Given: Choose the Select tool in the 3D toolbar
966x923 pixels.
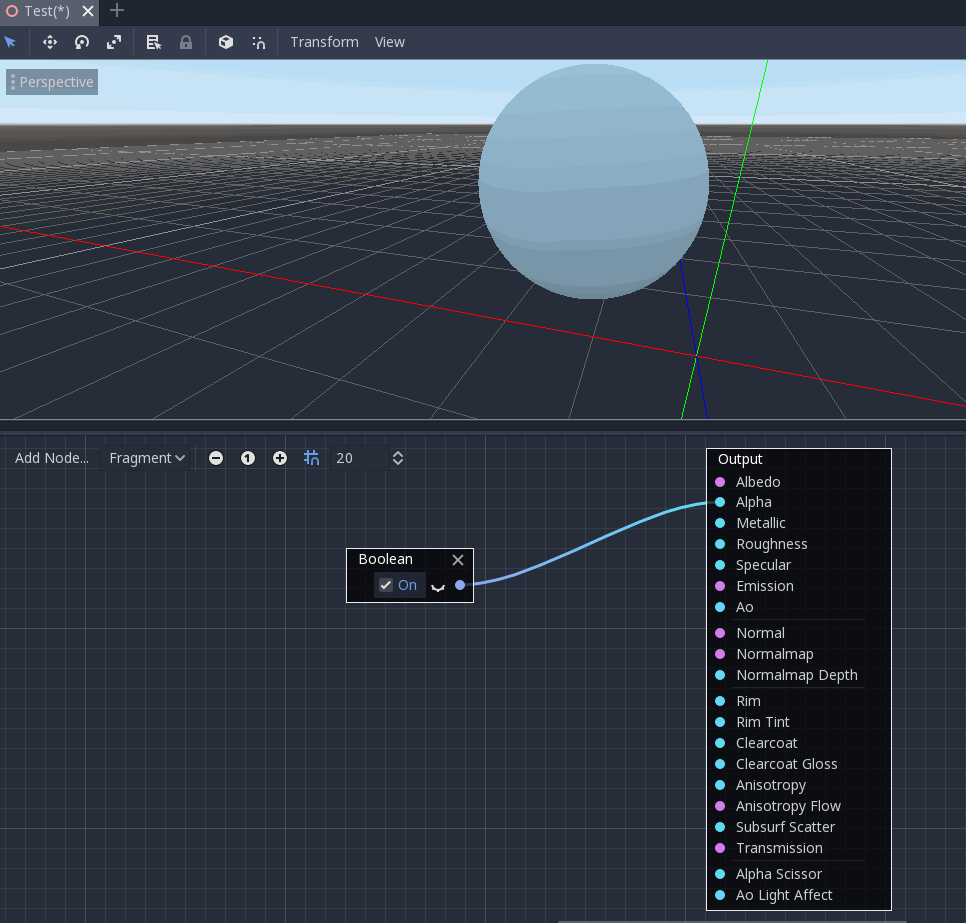Looking at the screenshot, I should pos(12,42).
